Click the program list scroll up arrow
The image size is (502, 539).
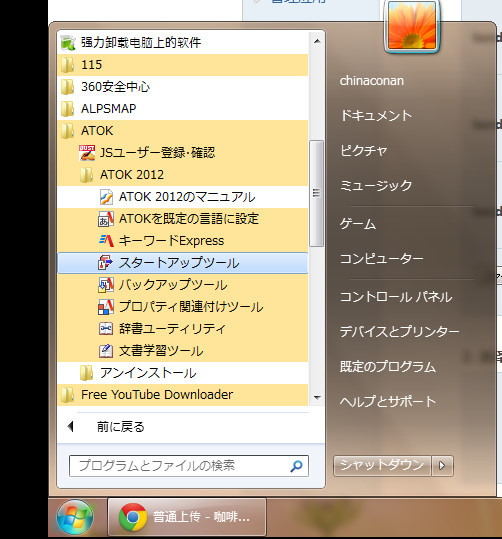pyautogui.click(x=317, y=41)
